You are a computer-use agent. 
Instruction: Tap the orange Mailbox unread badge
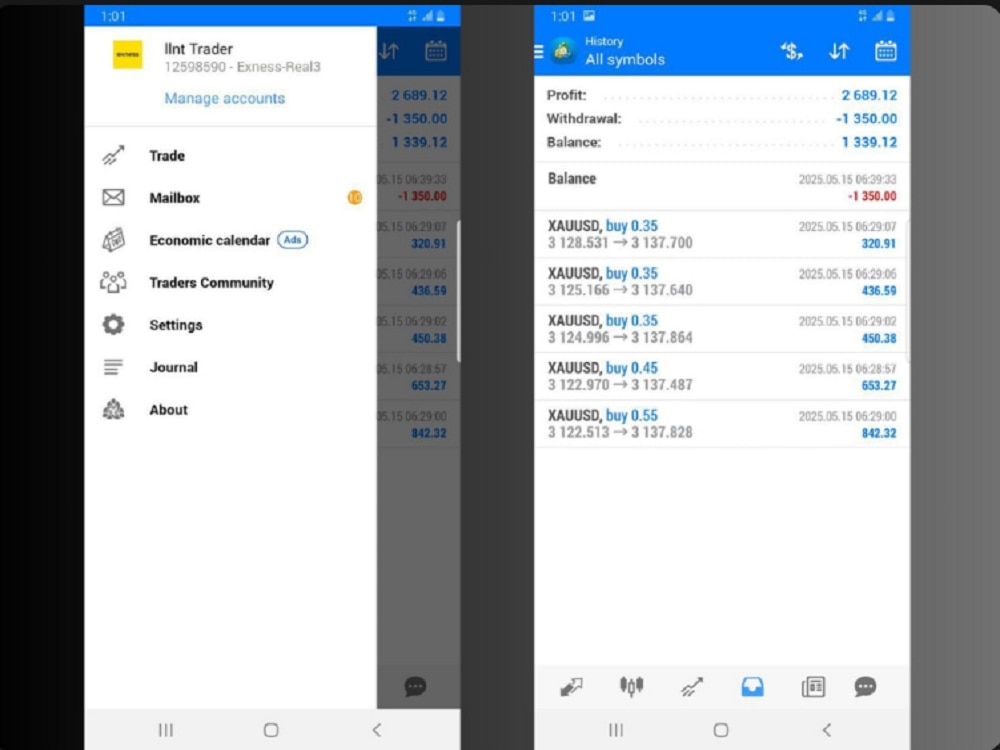(x=355, y=198)
